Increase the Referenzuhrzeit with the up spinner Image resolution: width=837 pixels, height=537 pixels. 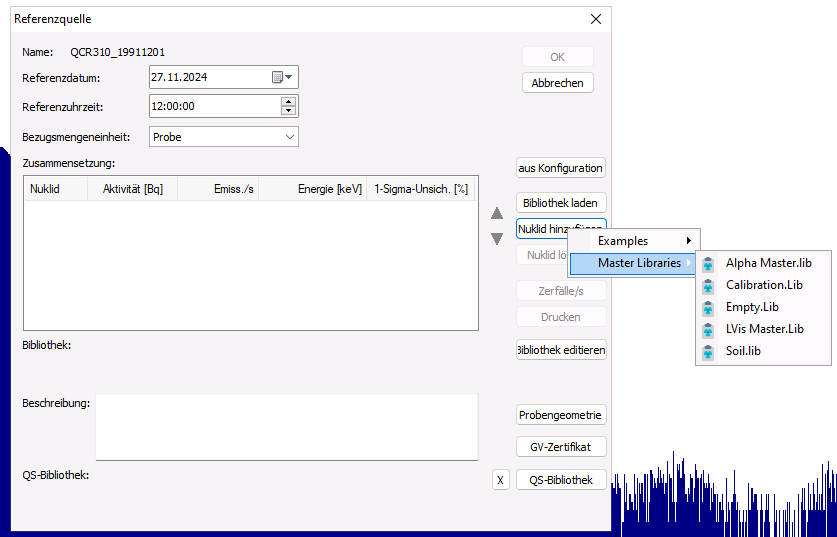click(x=288, y=101)
